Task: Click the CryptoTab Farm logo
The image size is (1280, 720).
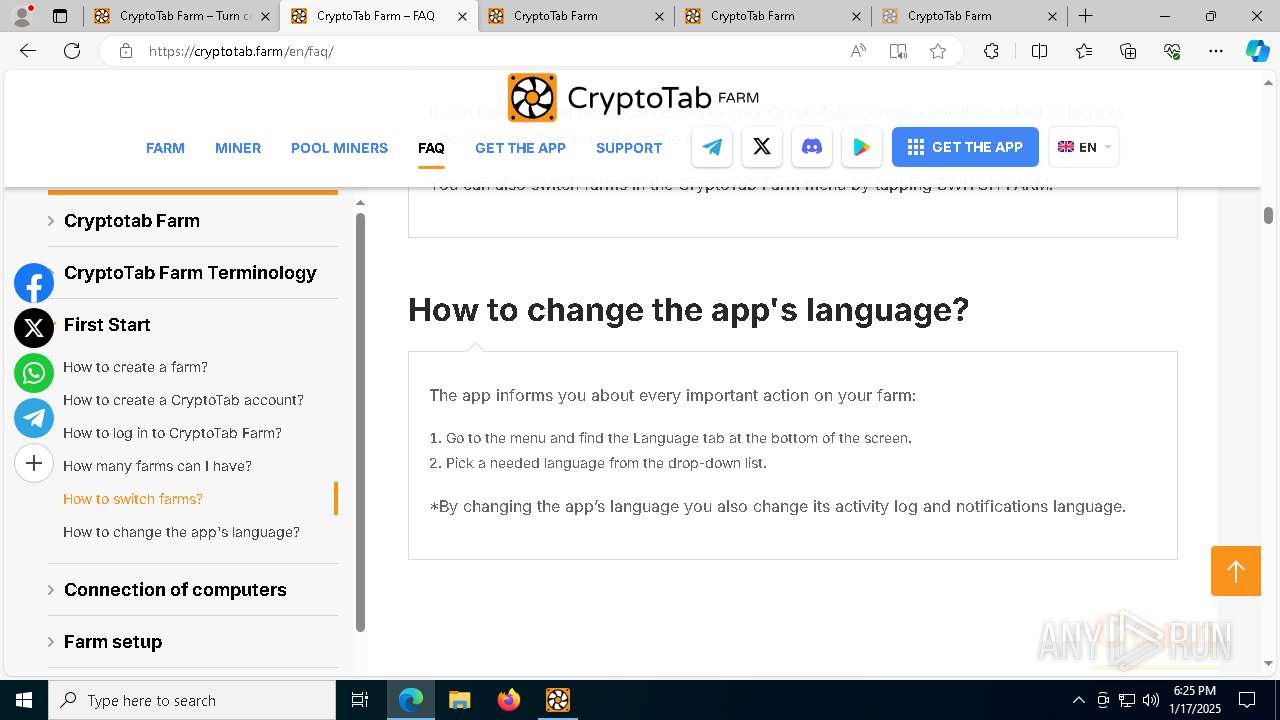Action: pos(633,97)
